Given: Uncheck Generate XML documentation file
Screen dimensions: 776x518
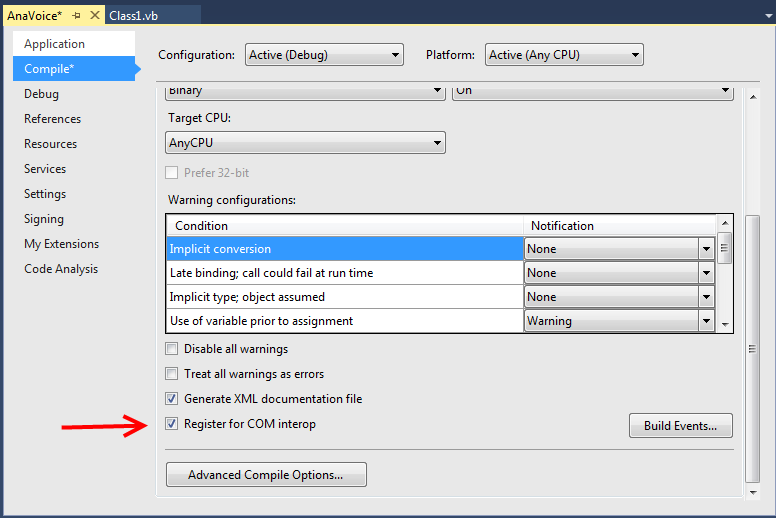Looking at the screenshot, I should pos(172,398).
